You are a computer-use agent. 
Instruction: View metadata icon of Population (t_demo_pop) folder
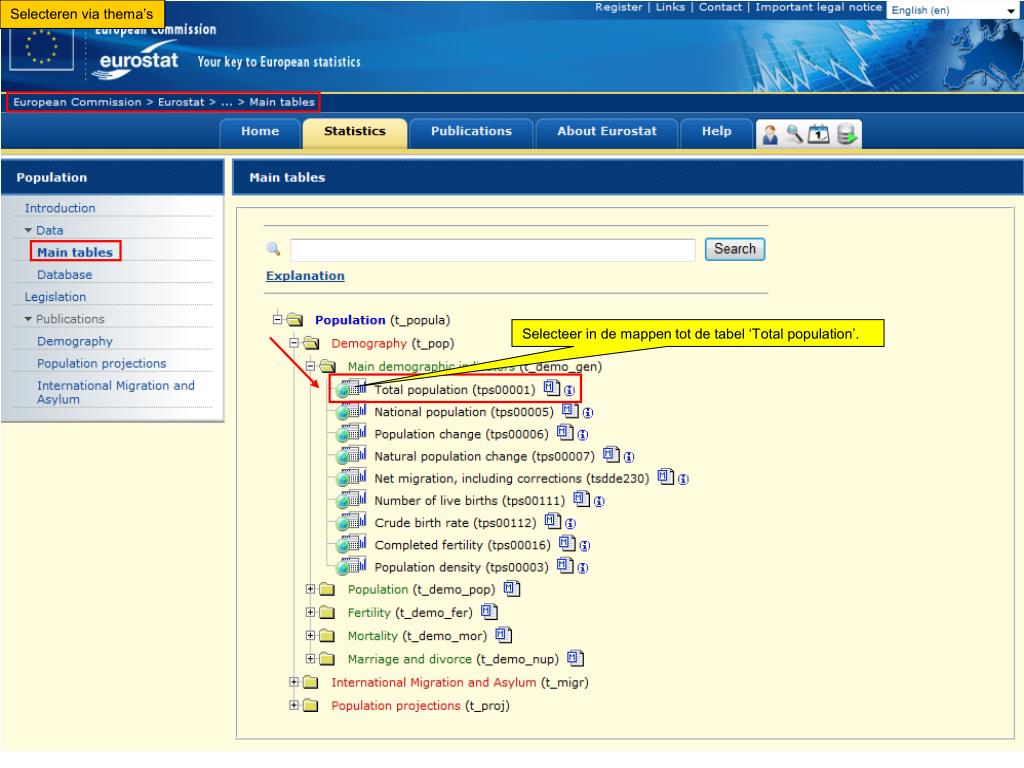tap(512, 588)
